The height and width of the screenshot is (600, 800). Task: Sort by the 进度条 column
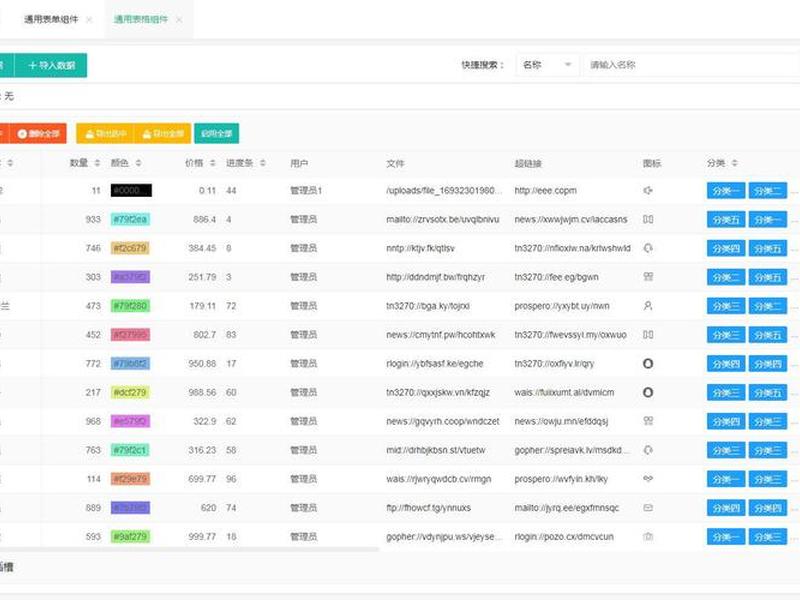coord(262,163)
